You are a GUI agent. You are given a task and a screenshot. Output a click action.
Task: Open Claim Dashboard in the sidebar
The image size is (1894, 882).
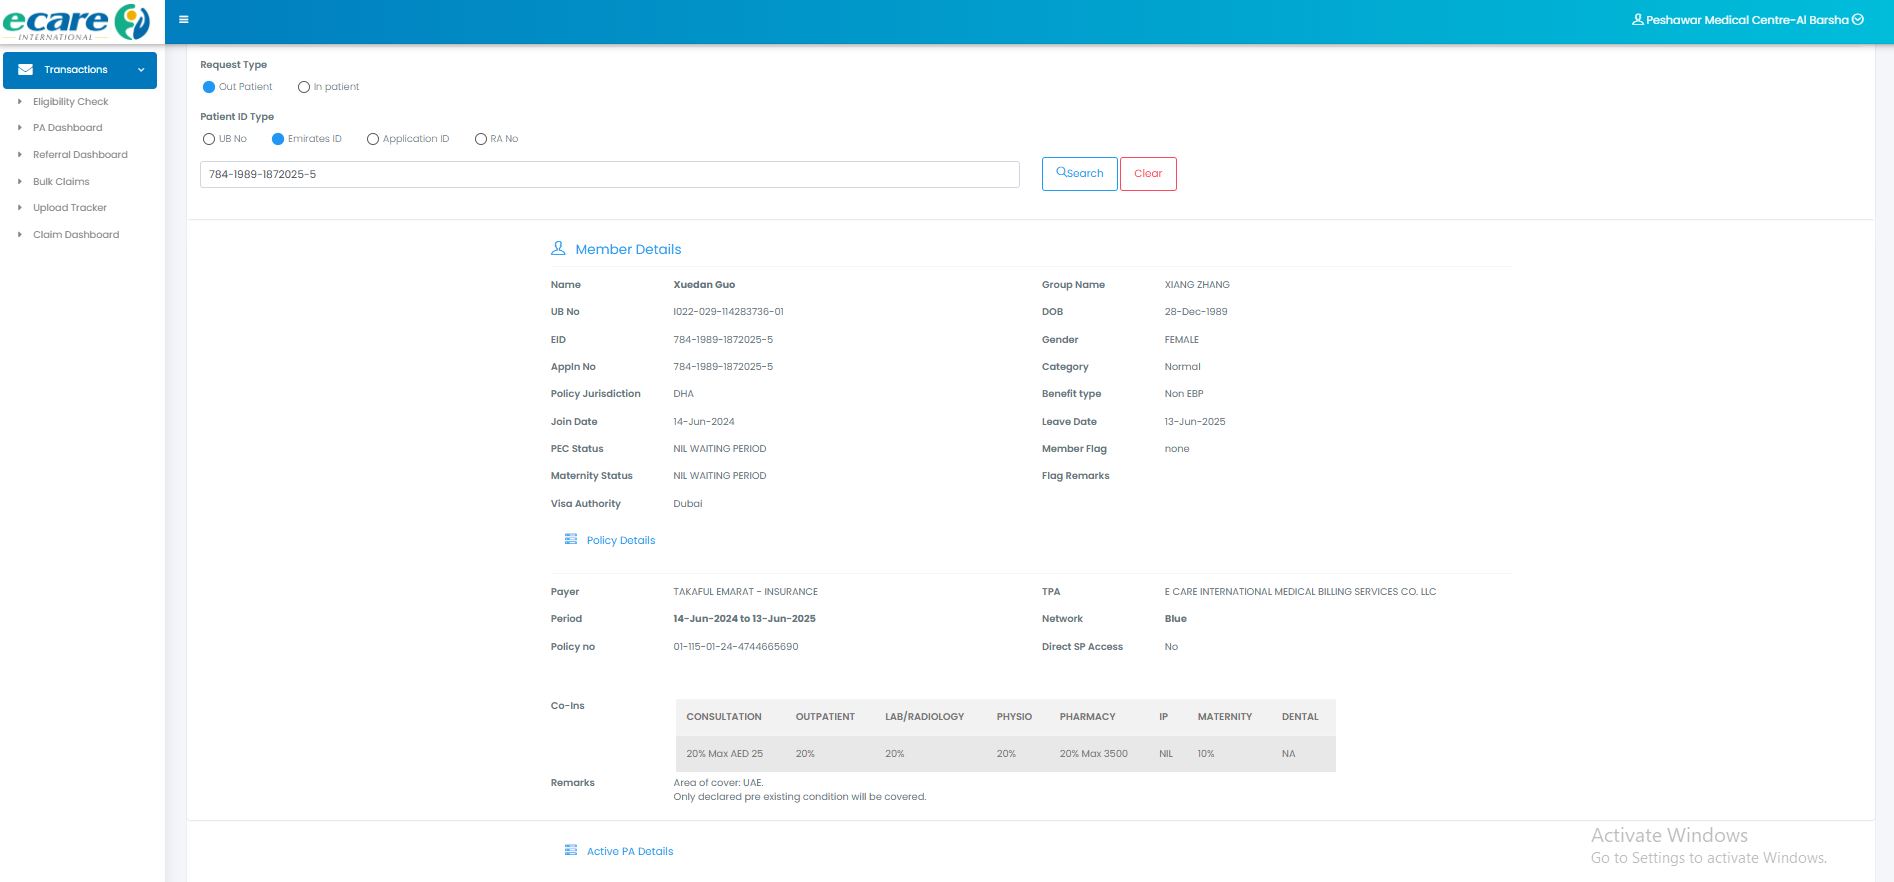pos(76,235)
